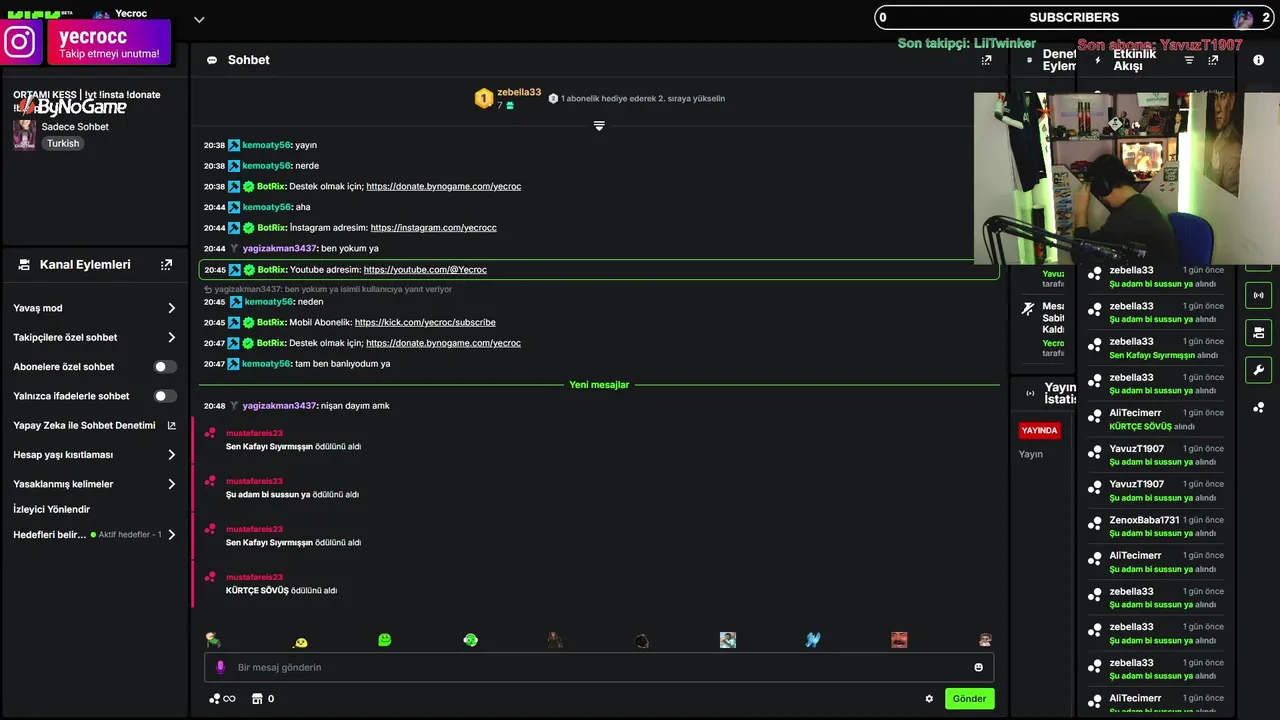Insert the yellow emote from the emote row

(x=300, y=641)
